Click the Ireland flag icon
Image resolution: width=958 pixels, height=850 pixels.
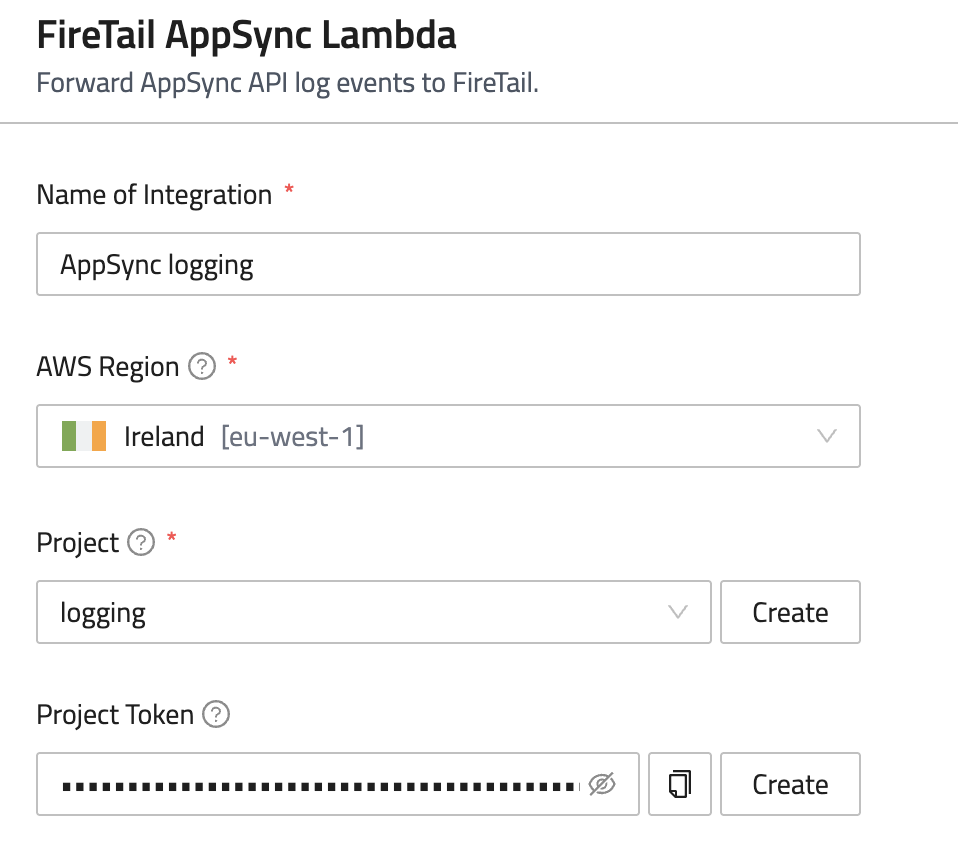coord(84,436)
